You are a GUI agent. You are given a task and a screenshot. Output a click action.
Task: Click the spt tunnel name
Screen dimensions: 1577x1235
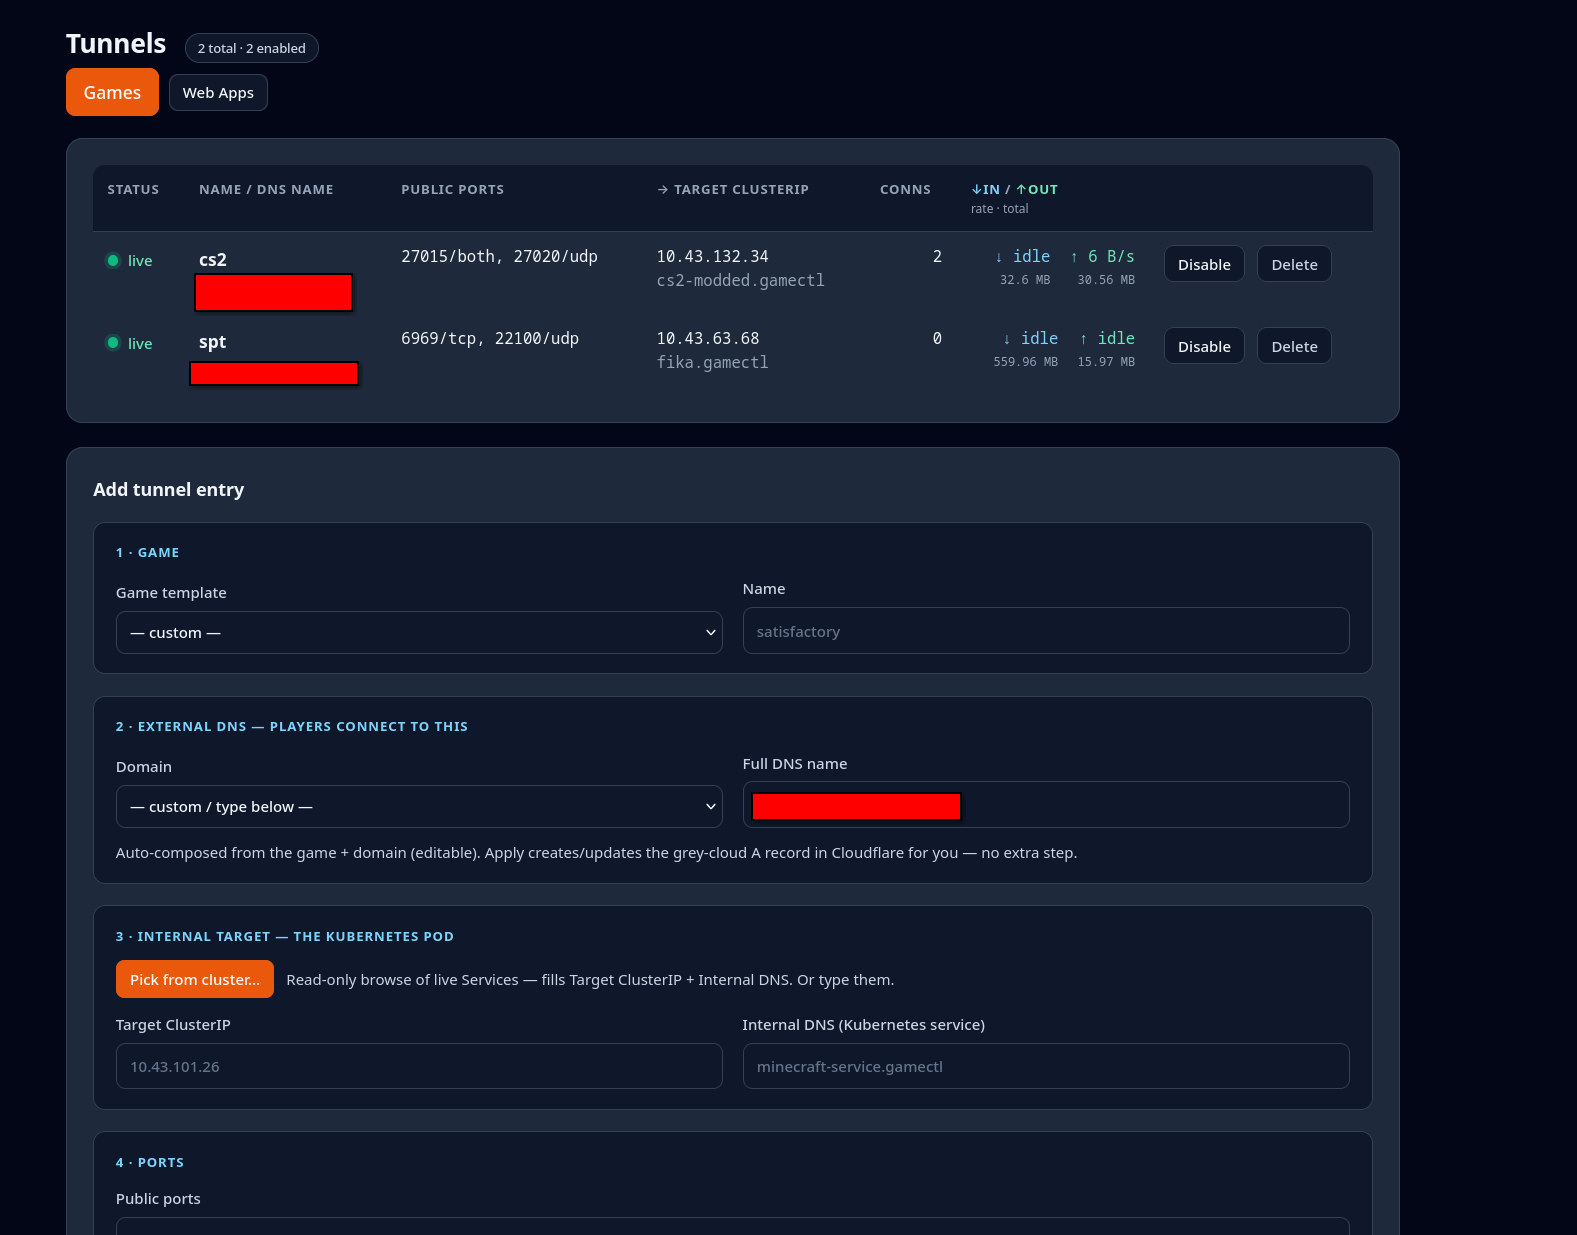pyautogui.click(x=212, y=342)
